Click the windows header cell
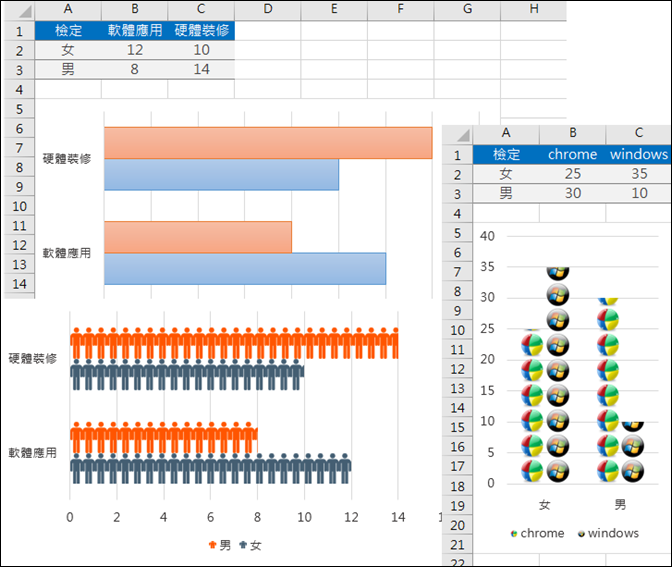Image resolution: width=672 pixels, height=567 pixels. [x=639, y=154]
